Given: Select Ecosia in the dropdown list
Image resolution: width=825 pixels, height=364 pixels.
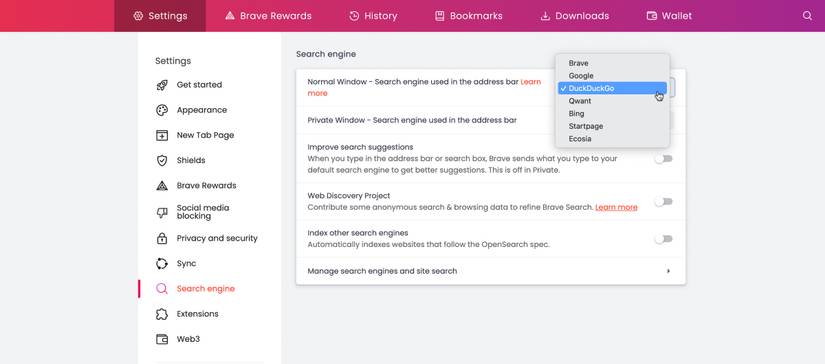Looking at the screenshot, I should [612, 139].
